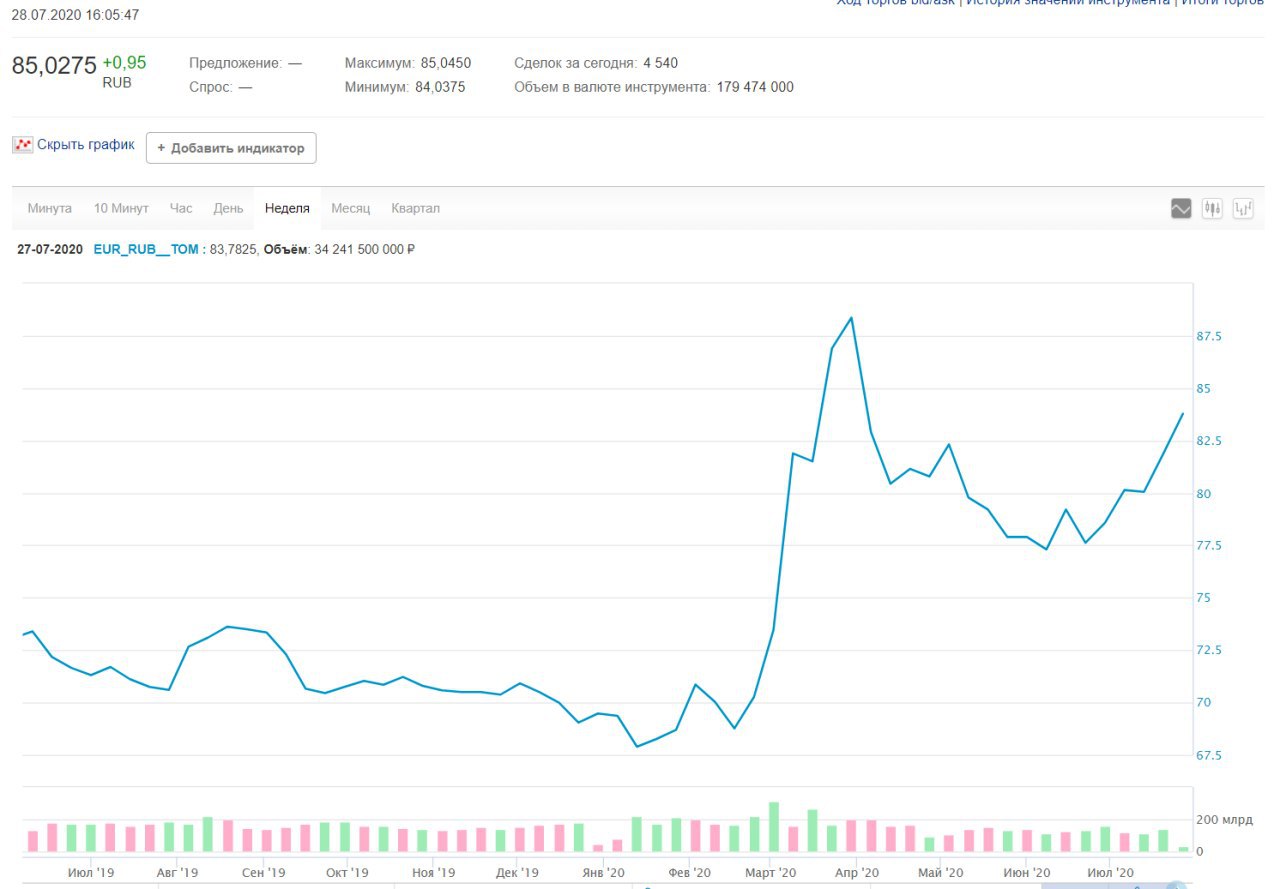Click the EUR_RUB__TOM series label

[x=146, y=250]
